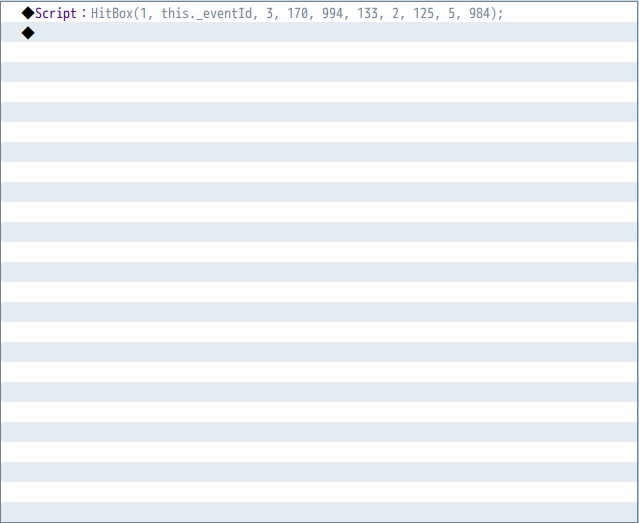The width and height of the screenshot is (639, 523).
Task: Click the closing semicolon of the HitBox script
Action: pos(500,14)
